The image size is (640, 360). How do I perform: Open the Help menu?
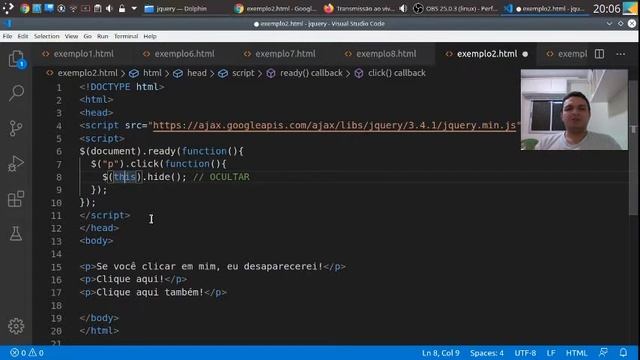tap(150, 36)
